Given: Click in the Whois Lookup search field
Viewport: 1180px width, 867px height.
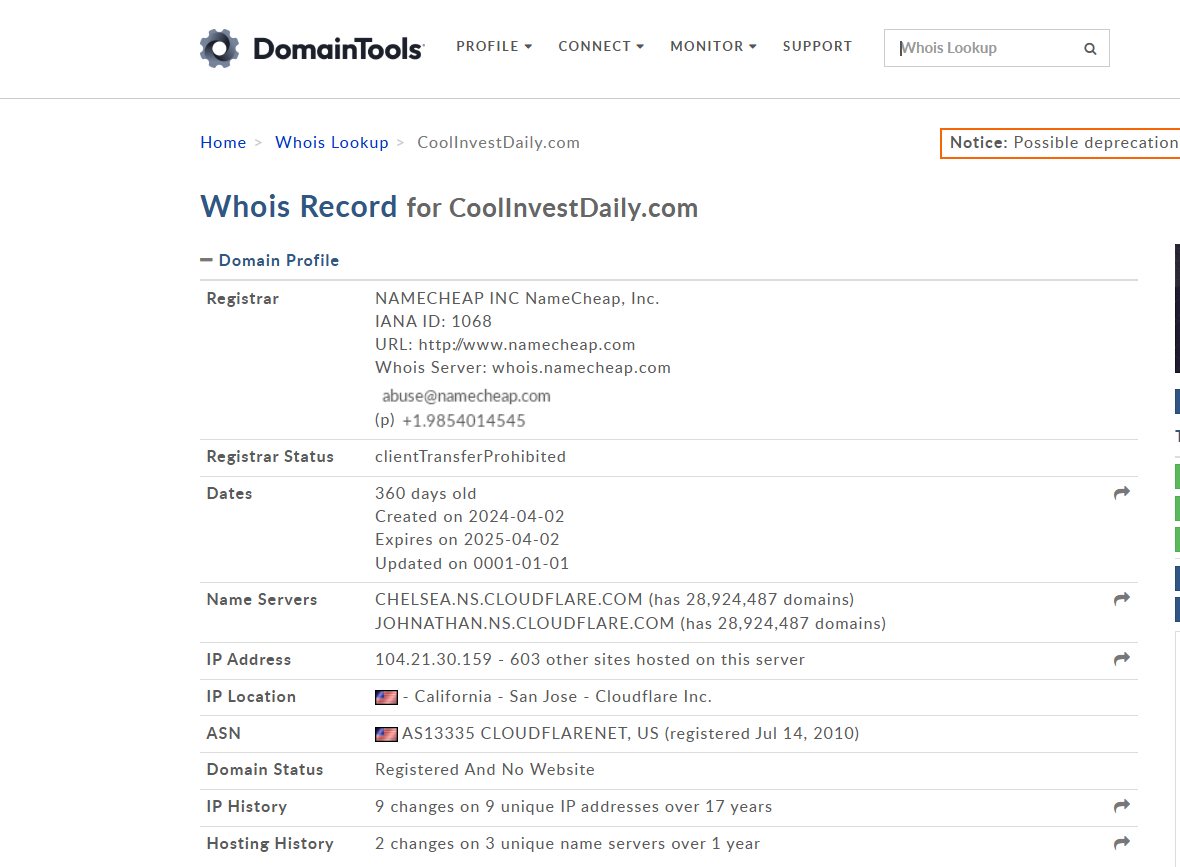Looking at the screenshot, I should pyautogui.click(x=986, y=48).
